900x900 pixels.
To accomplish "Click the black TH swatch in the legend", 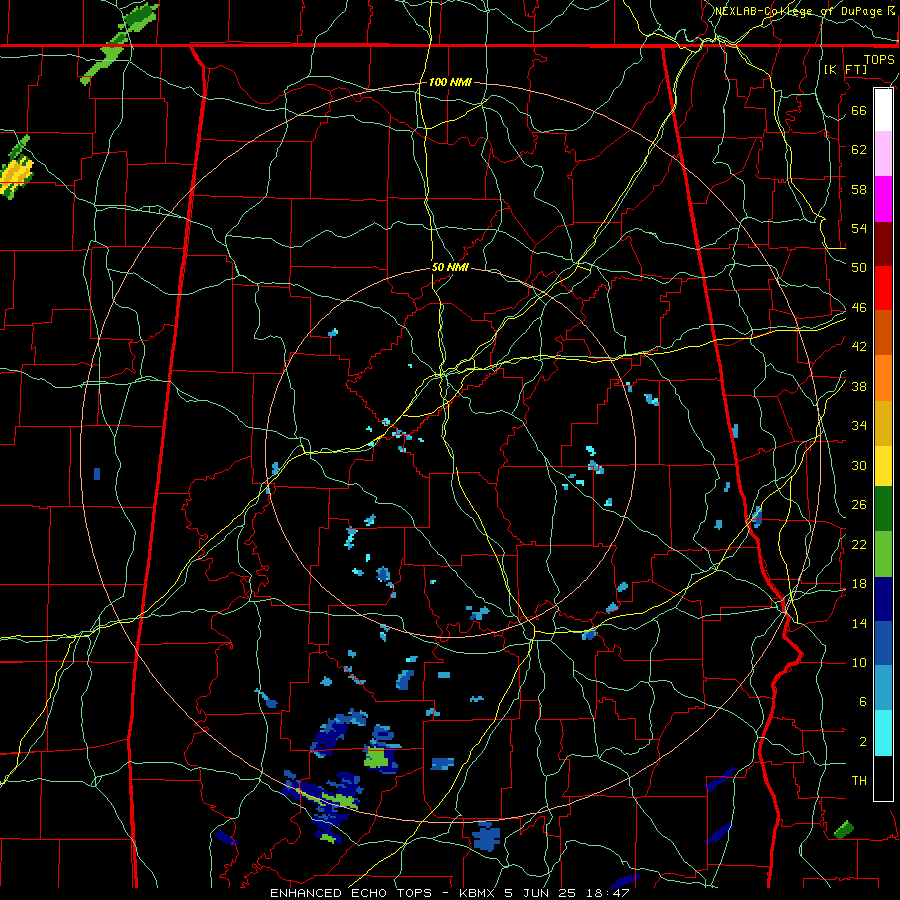I will [883, 778].
